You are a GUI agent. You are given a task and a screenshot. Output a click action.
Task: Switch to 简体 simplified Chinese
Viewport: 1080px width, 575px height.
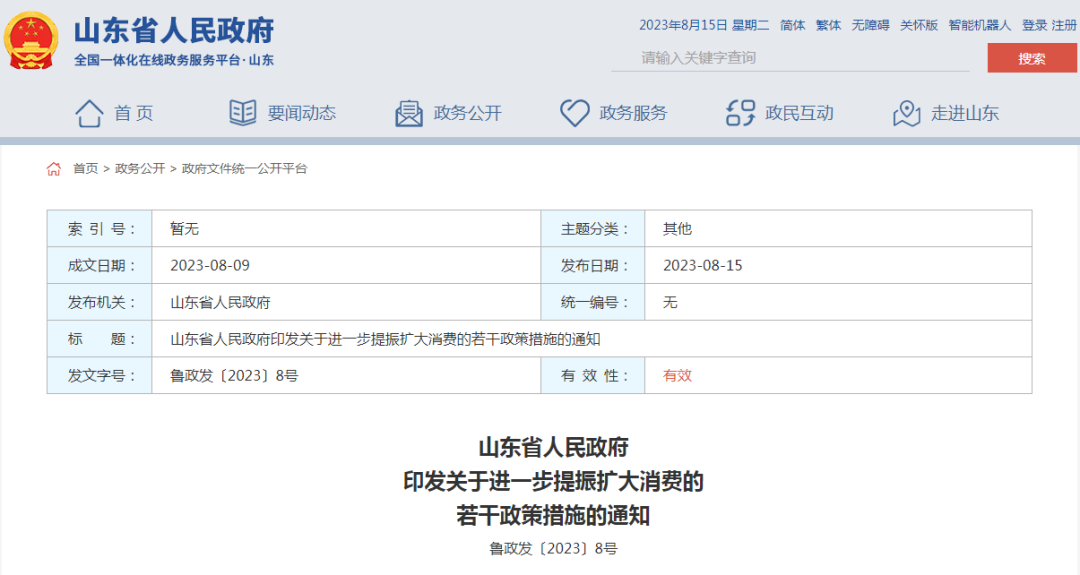pyautogui.click(x=793, y=25)
